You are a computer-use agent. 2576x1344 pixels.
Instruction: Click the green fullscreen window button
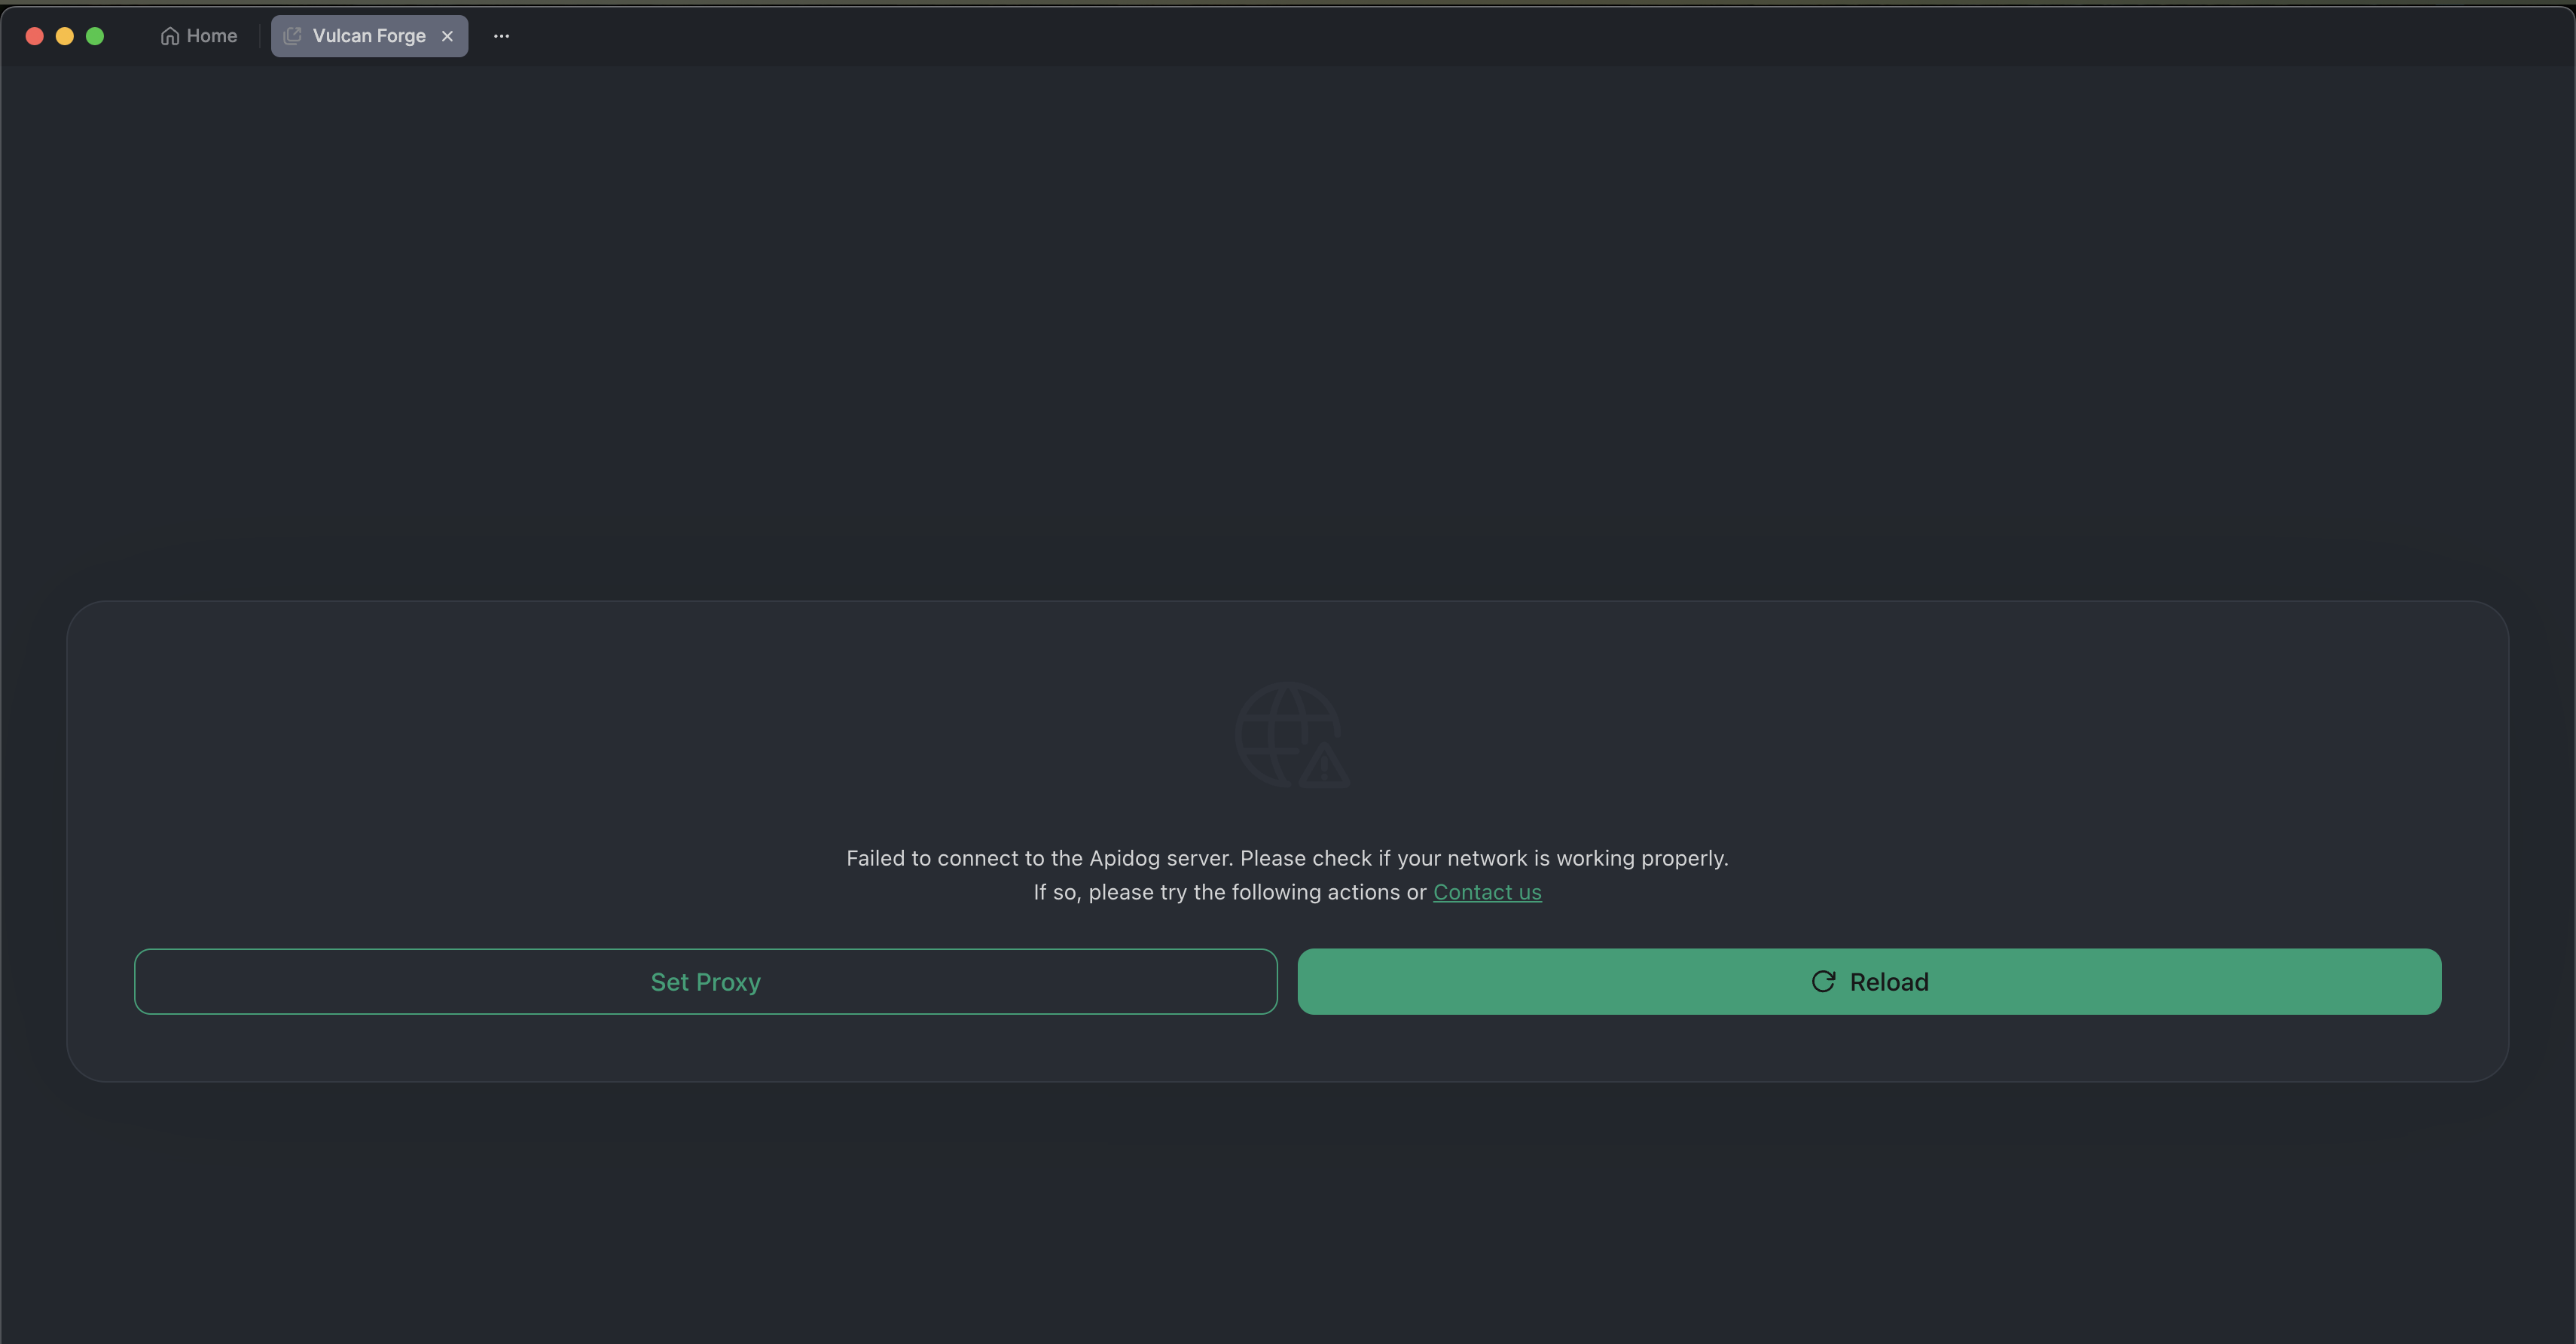[x=95, y=36]
